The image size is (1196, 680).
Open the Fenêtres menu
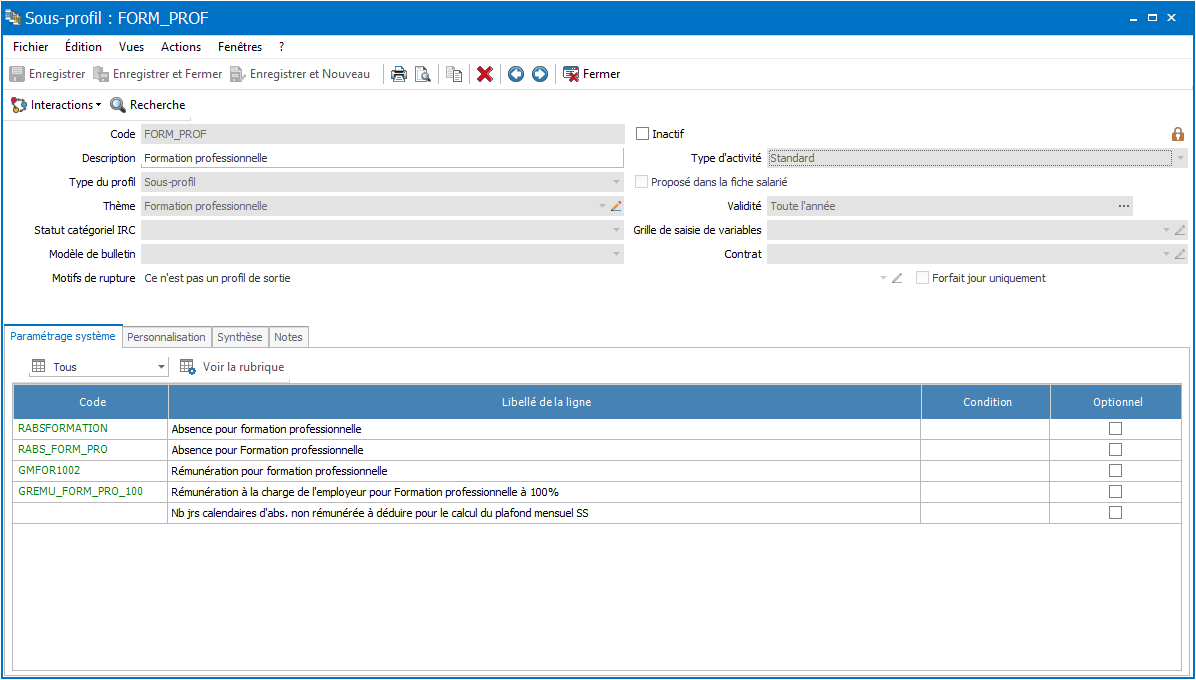240,47
